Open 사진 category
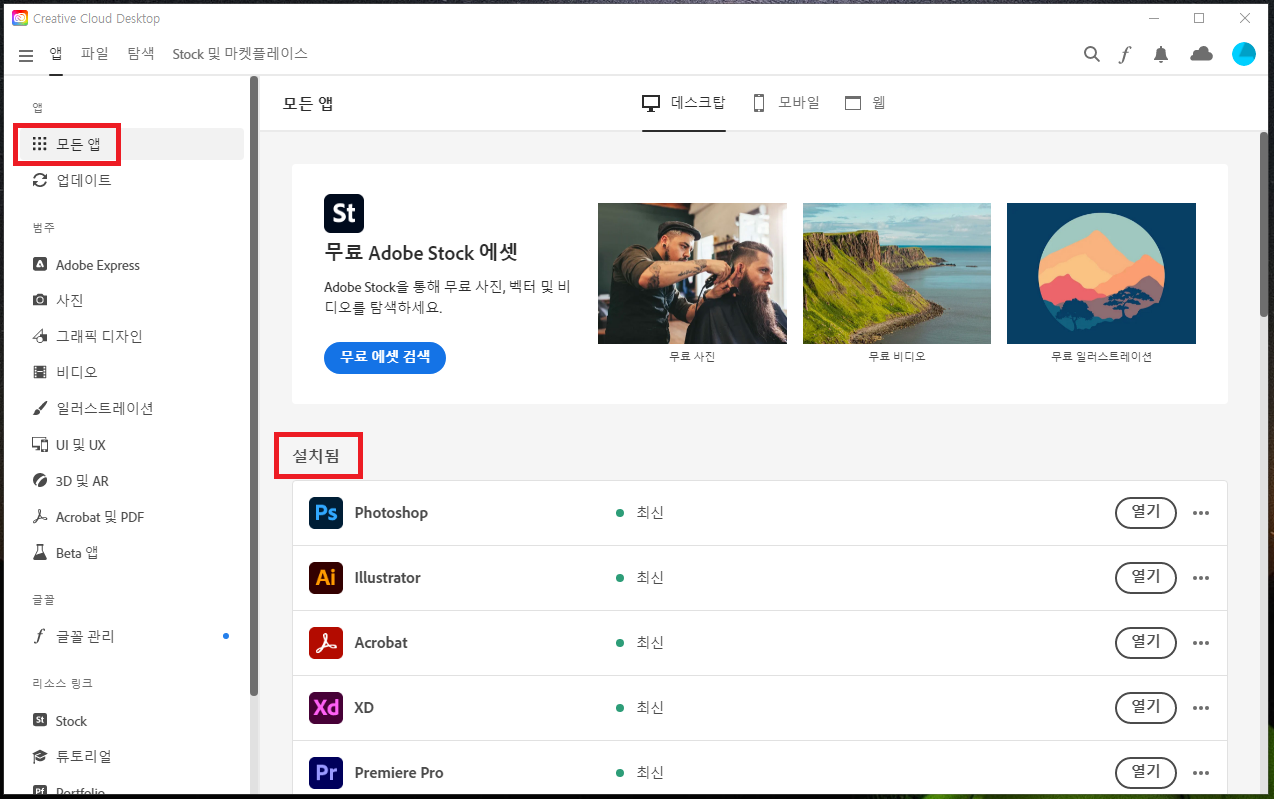This screenshot has height=799, width=1274. click(130, 300)
